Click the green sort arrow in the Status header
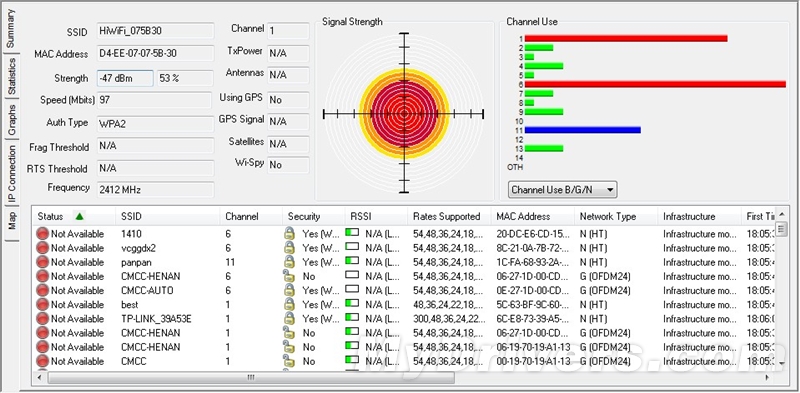Screen dimensions: 800x393 (x=79, y=216)
